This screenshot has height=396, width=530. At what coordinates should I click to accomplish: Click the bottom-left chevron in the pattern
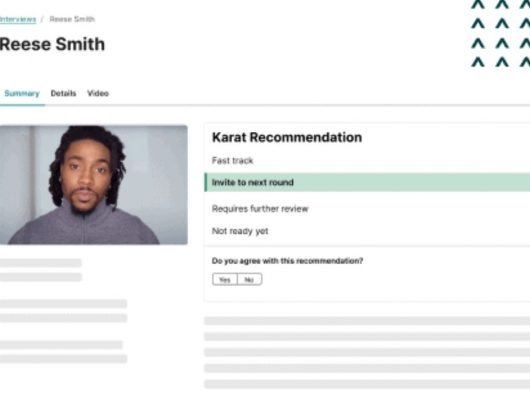(478, 62)
